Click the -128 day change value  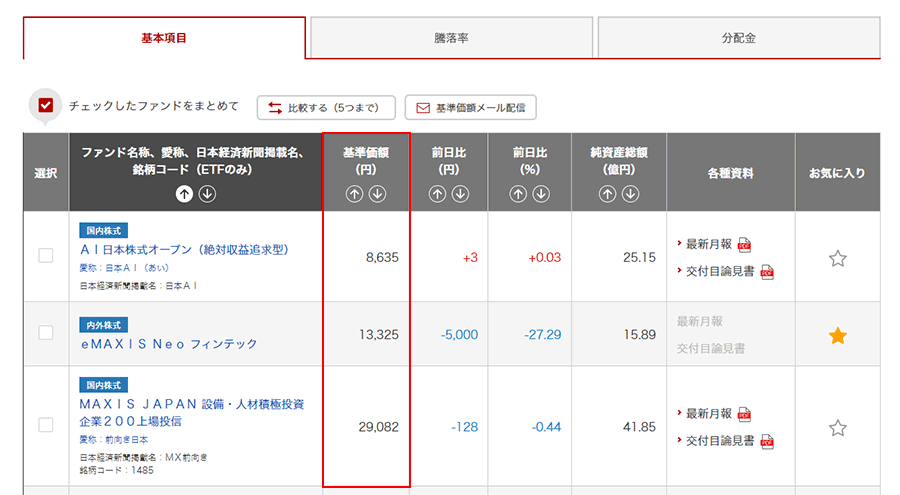pos(464,427)
